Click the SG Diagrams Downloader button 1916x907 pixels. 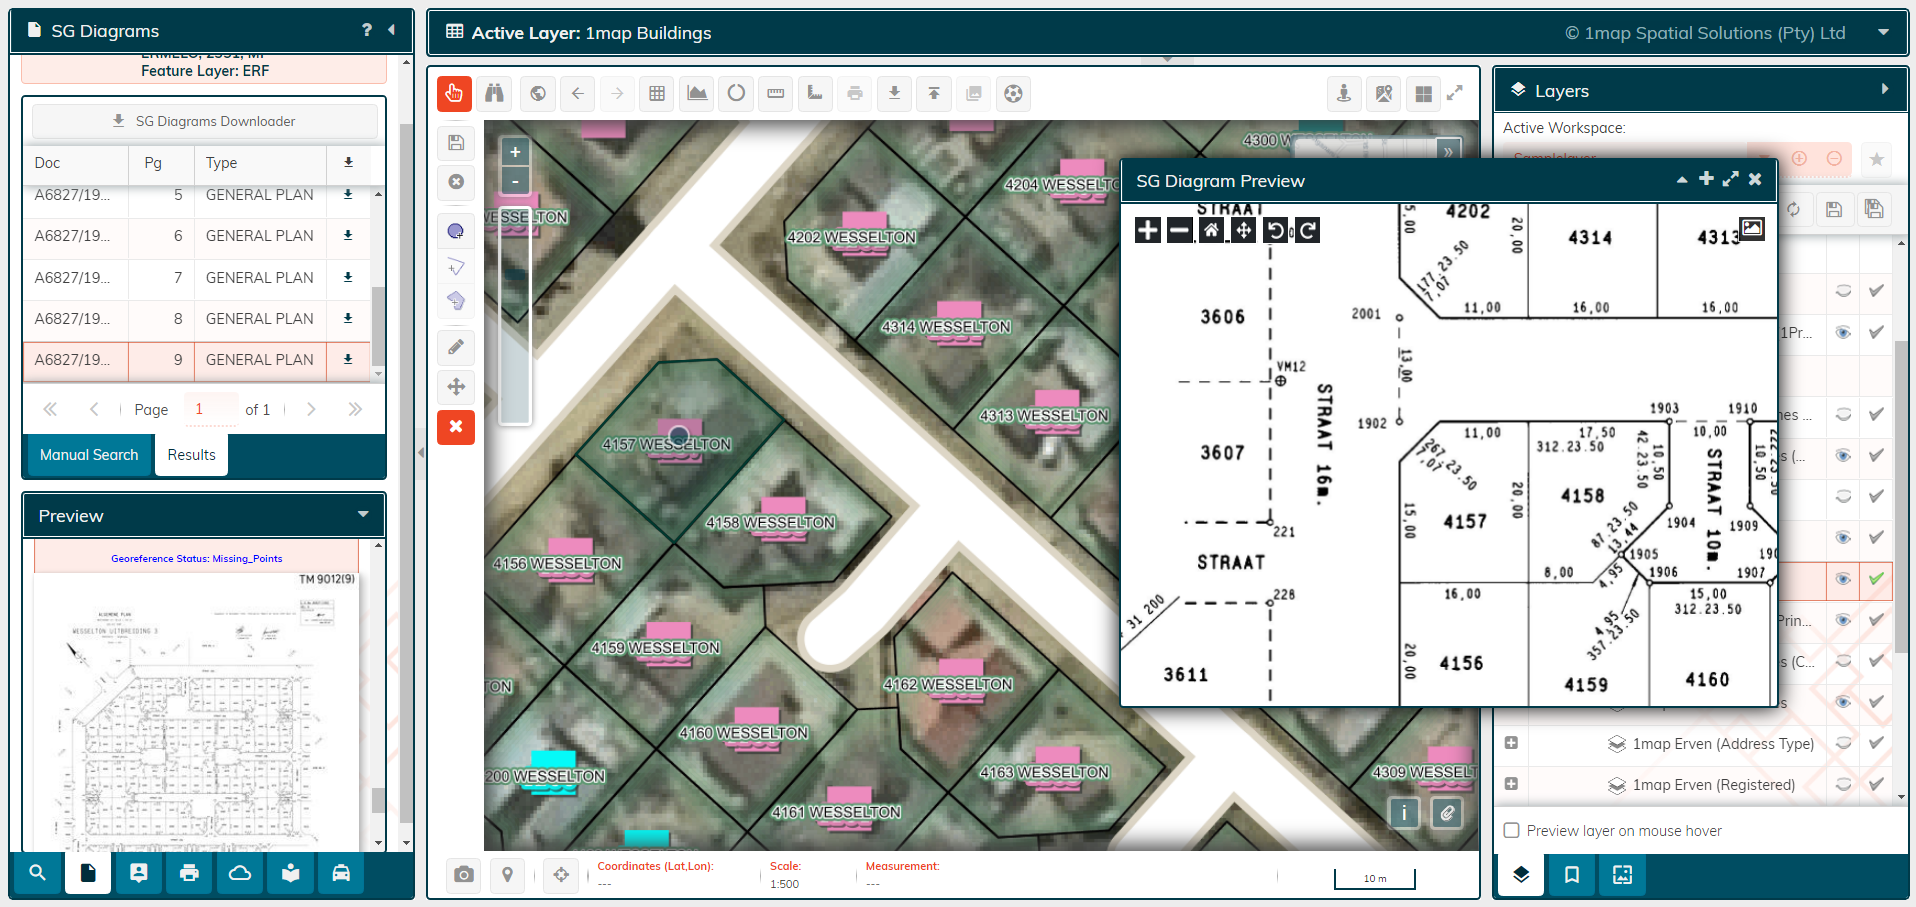[x=204, y=120]
